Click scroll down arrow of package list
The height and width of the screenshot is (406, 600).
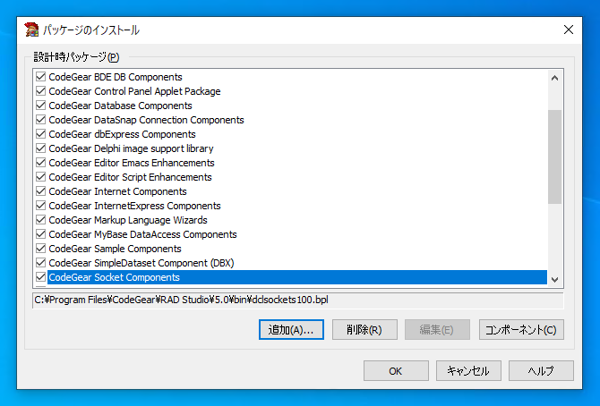(x=554, y=280)
